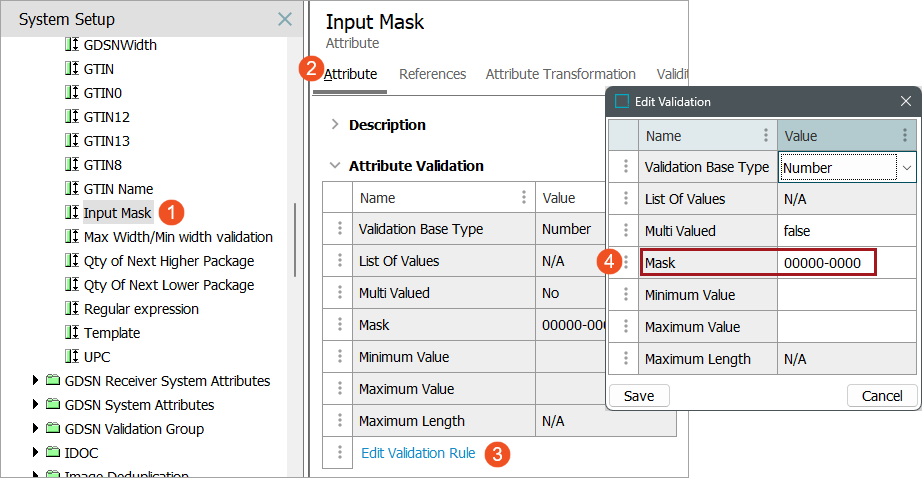Click the Edit Validation Rule link
Image resolution: width=922 pixels, height=478 pixels.
[418, 453]
